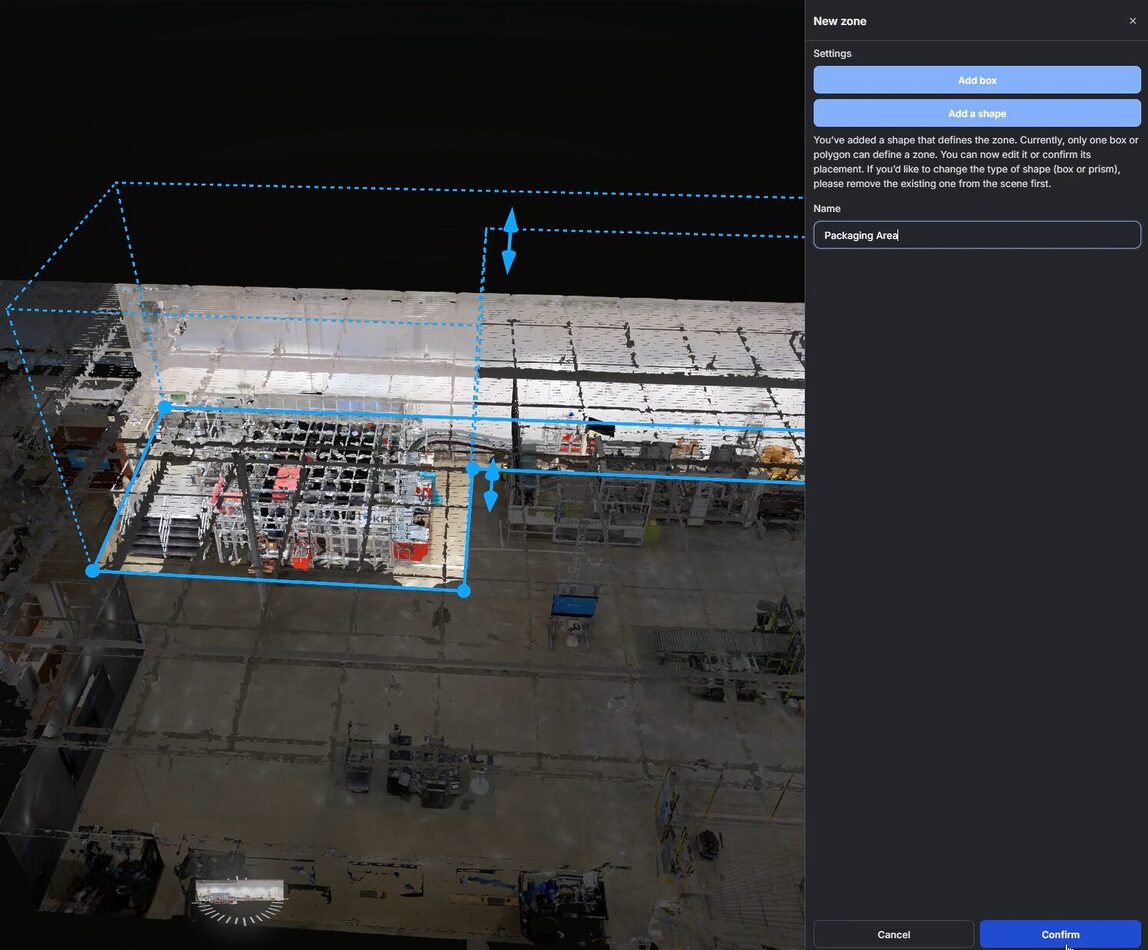Place cursor after "Packaging Area" text
This screenshot has height=950, width=1148.
[898, 234]
